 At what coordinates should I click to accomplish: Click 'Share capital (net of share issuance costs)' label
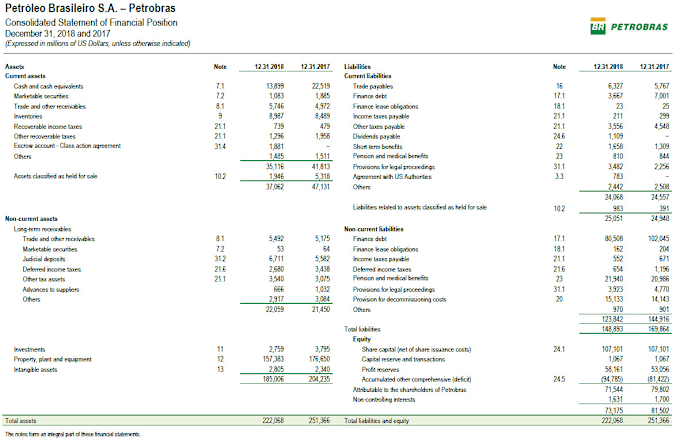click(x=416, y=350)
